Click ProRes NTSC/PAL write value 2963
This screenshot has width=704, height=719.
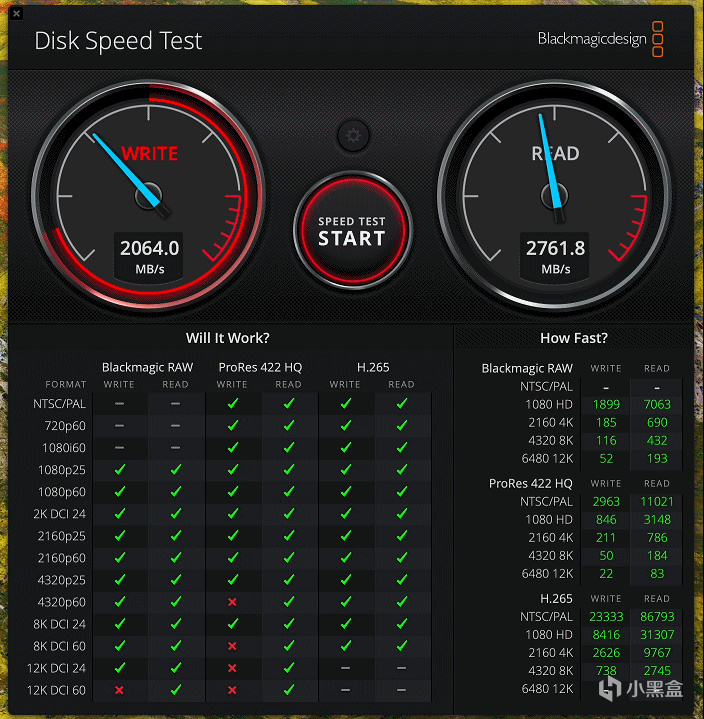pos(606,502)
